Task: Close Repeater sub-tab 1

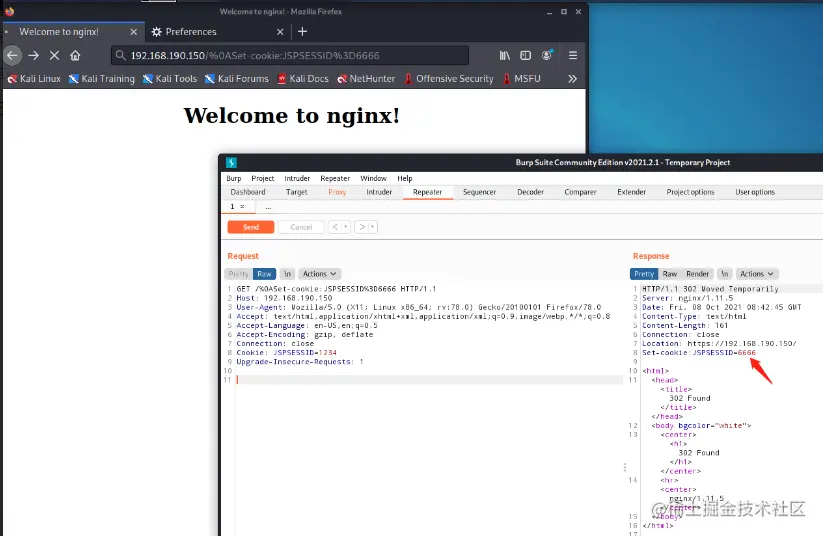Action: pyautogui.click(x=242, y=207)
